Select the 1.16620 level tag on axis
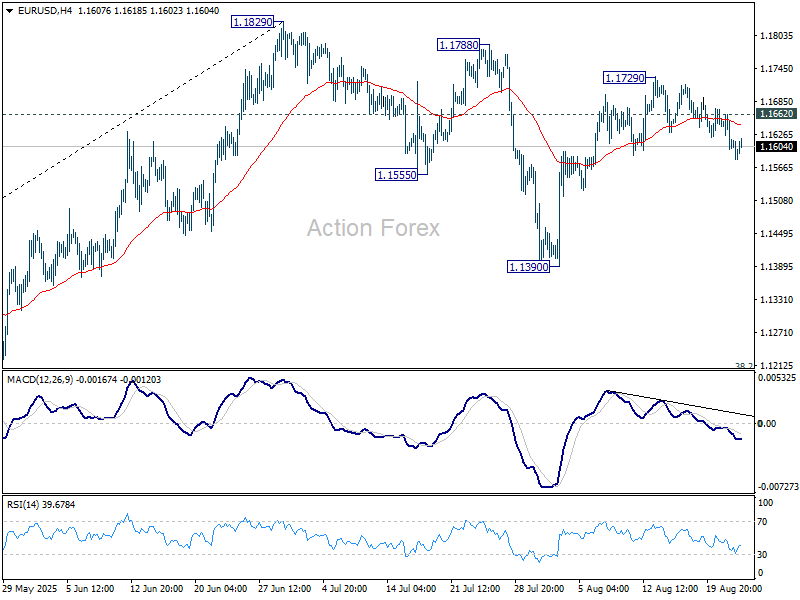 [776, 115]
